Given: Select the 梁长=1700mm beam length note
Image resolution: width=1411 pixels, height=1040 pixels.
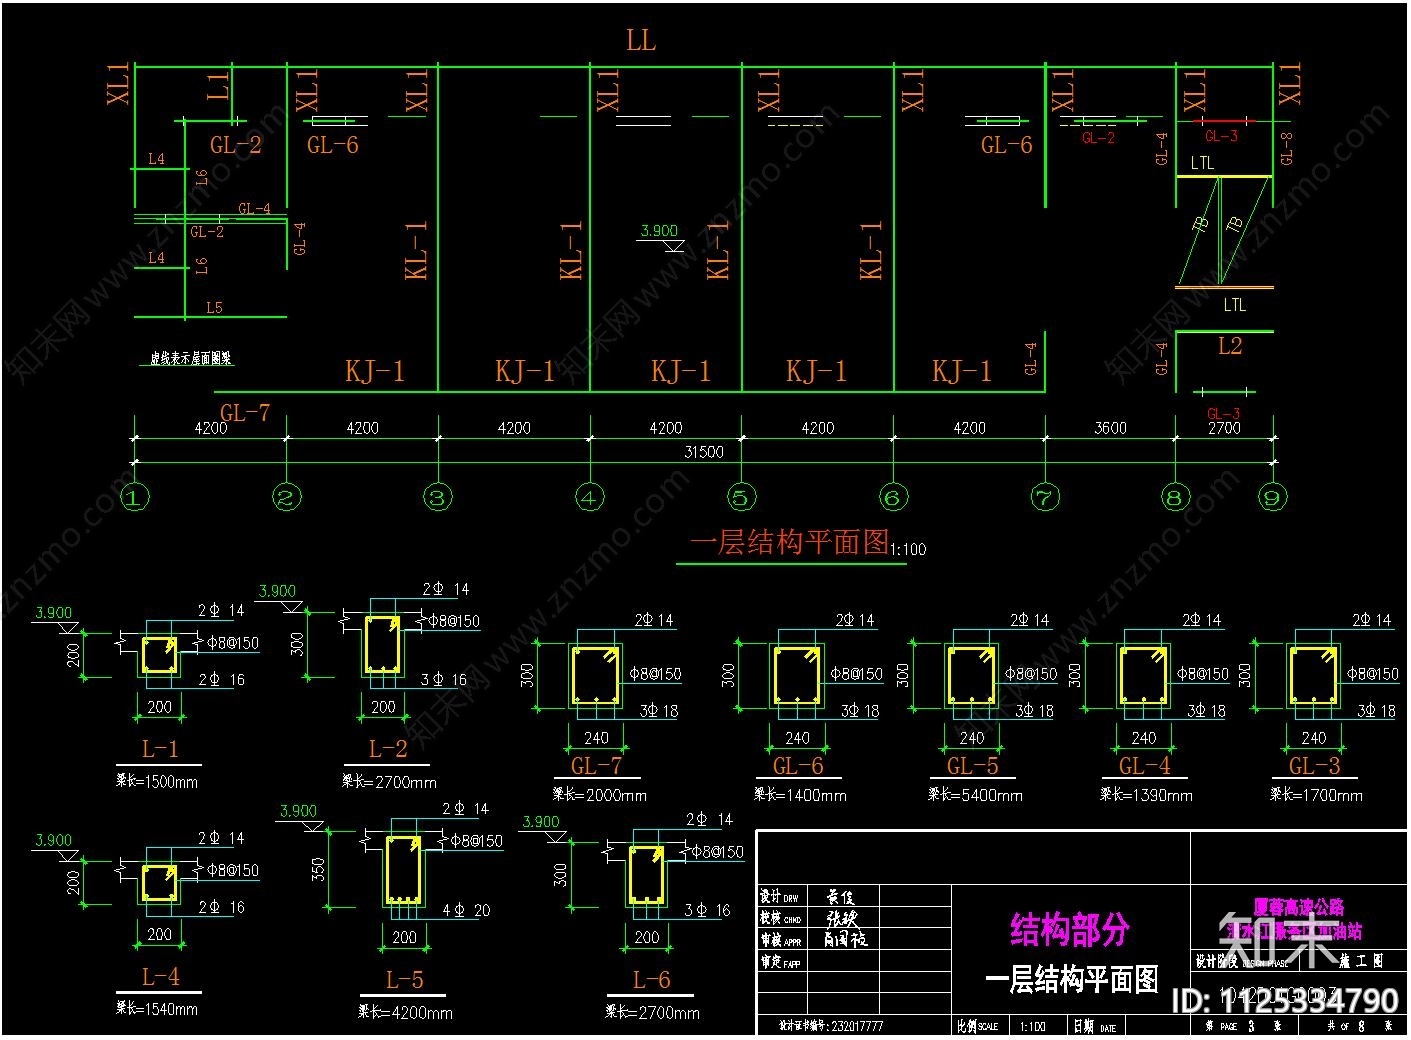Looking at the screenshot, I should [1316, 795].
